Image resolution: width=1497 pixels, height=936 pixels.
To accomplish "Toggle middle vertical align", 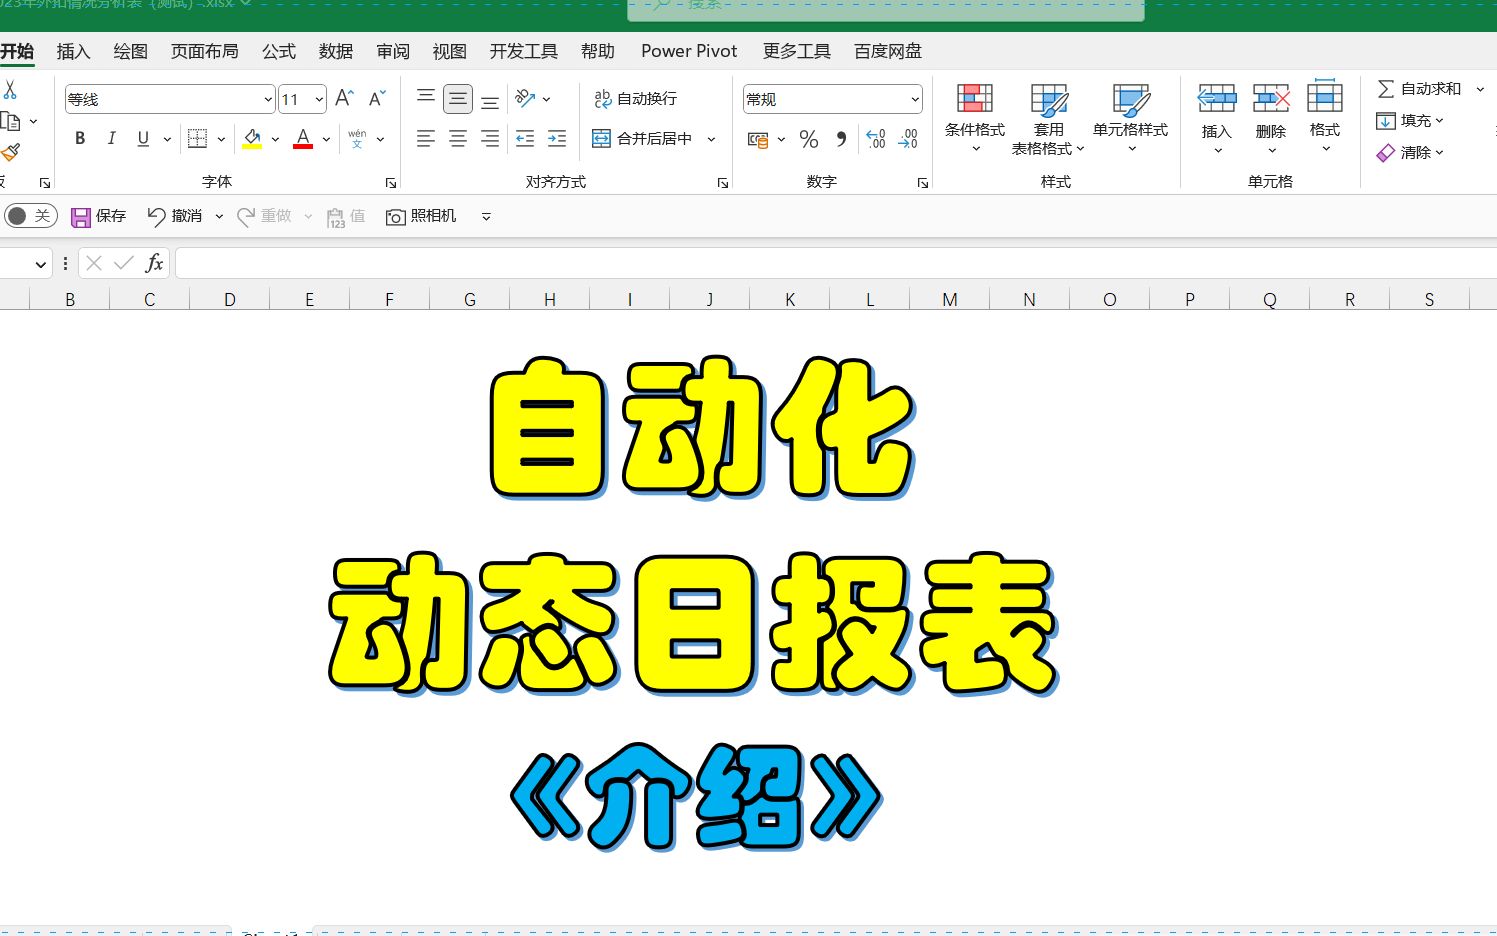I will tap(458, 98).
